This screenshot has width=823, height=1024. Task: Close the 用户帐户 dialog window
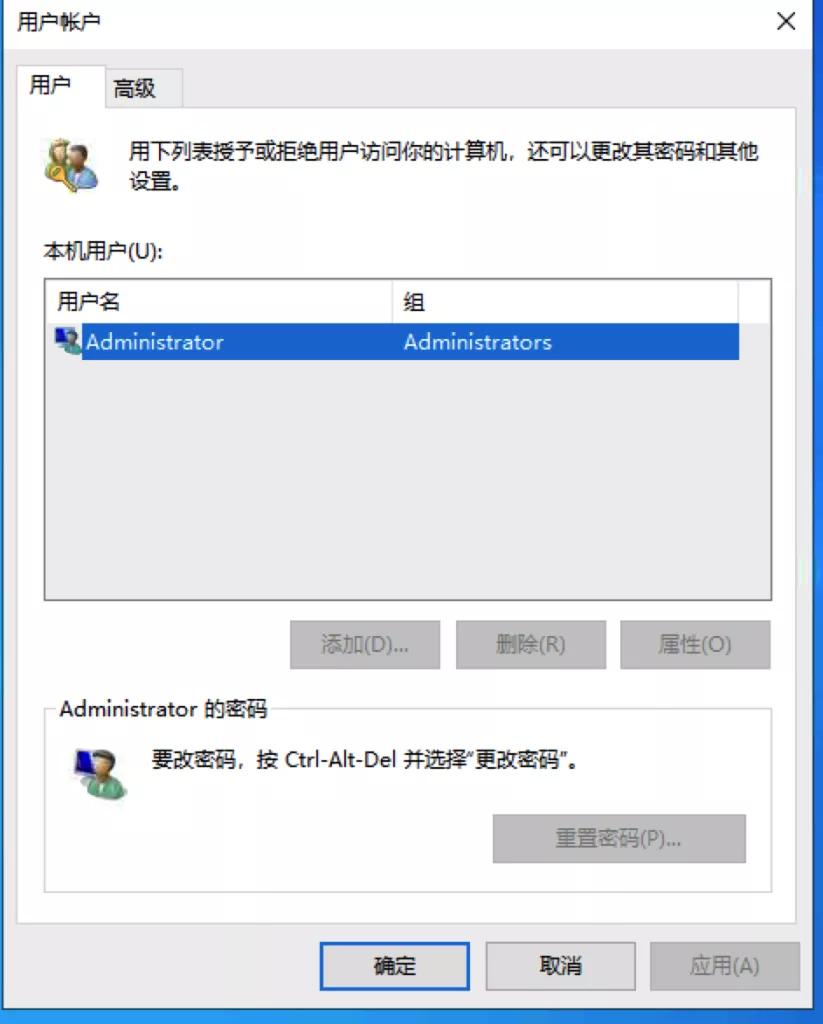pyautogui.click(x=786, y=22)
